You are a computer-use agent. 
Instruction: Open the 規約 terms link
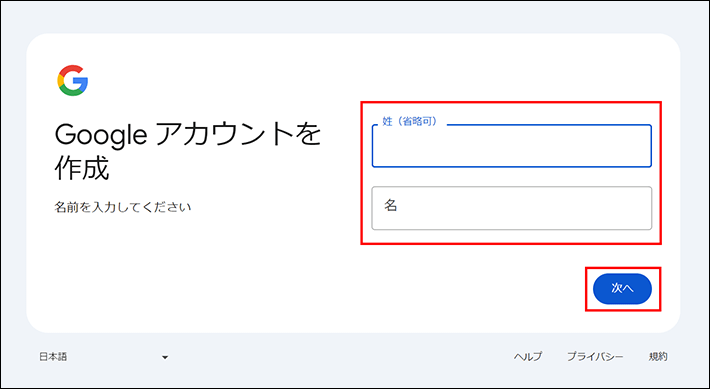click(658, 357)
